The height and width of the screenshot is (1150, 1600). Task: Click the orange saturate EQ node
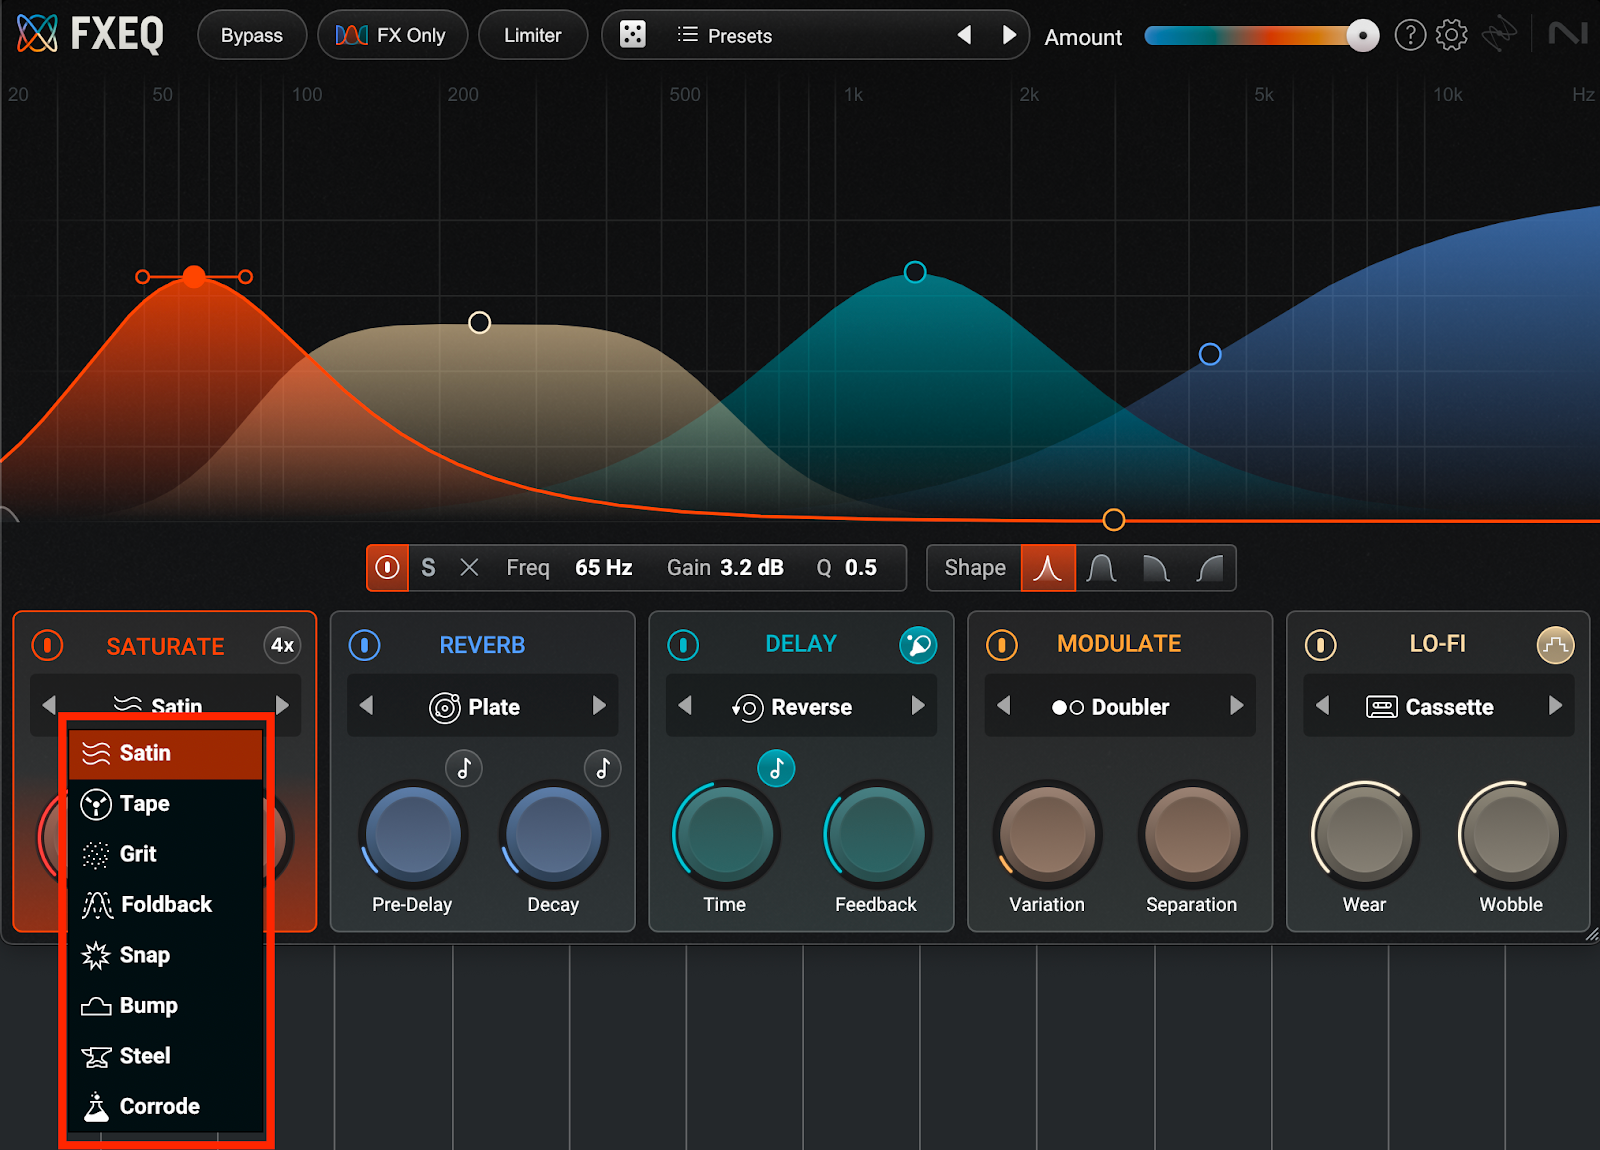194,276
